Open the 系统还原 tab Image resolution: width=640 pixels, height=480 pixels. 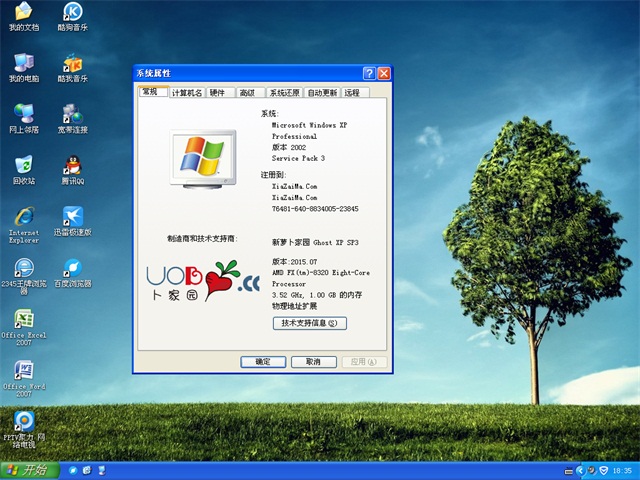click(x=284, y=93)
